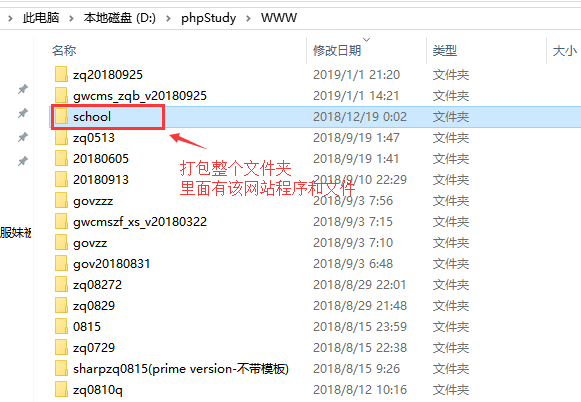Screen dimensions: 581x402
Task: Click the zq0810q folder icon
Action: tap(61, 390)
